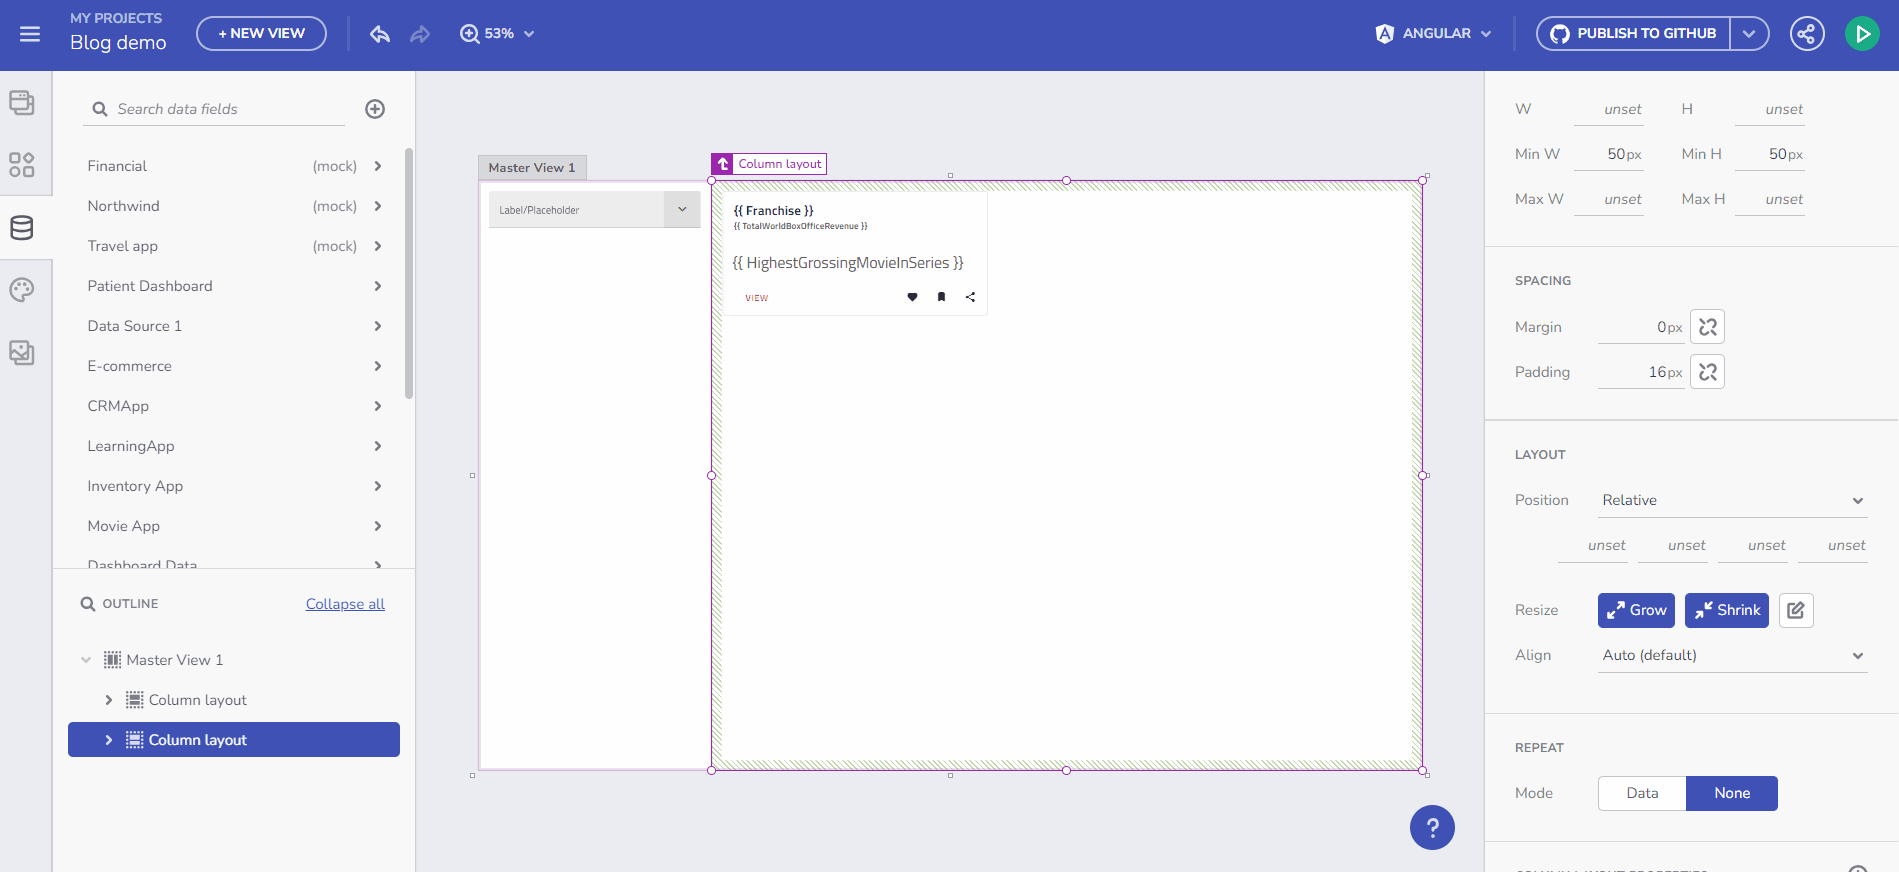This screenshot has width=1899, height=872.
Task: Open the zoom level 53% dropdown
Action: tap(498, 34)
